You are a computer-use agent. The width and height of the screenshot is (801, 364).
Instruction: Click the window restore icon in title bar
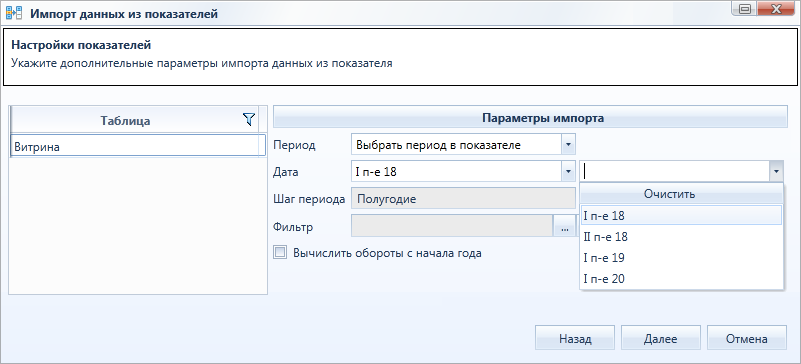tap(745, 9)
